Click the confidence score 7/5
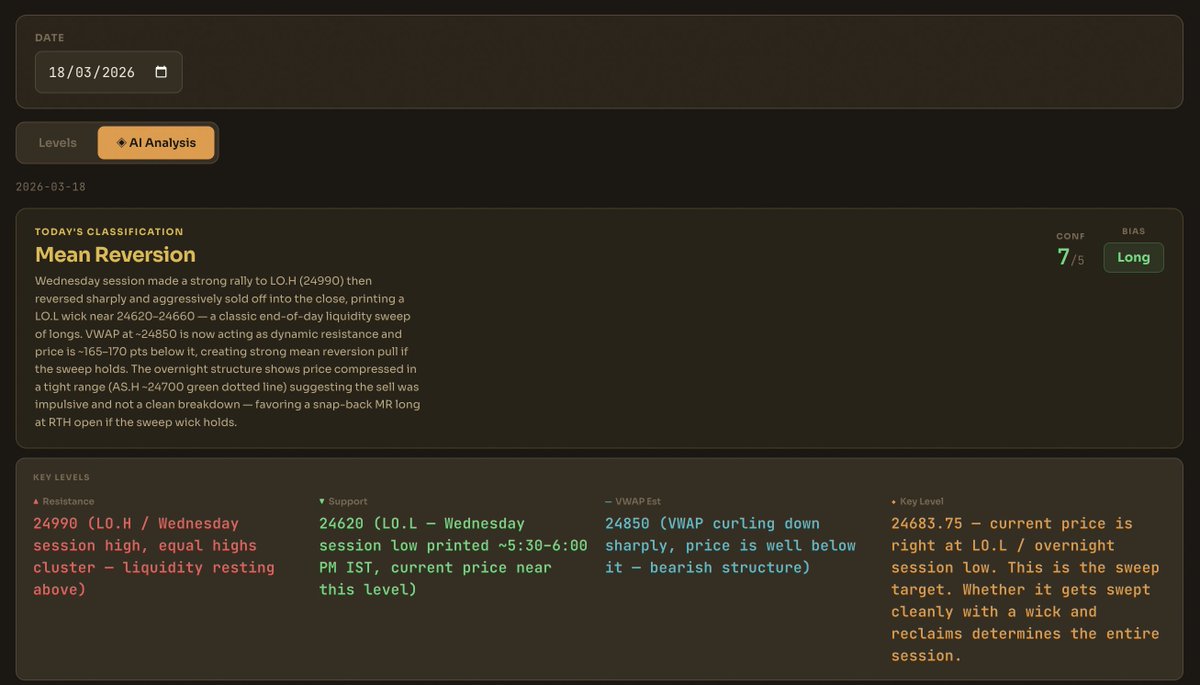 tap(1070, 258)
